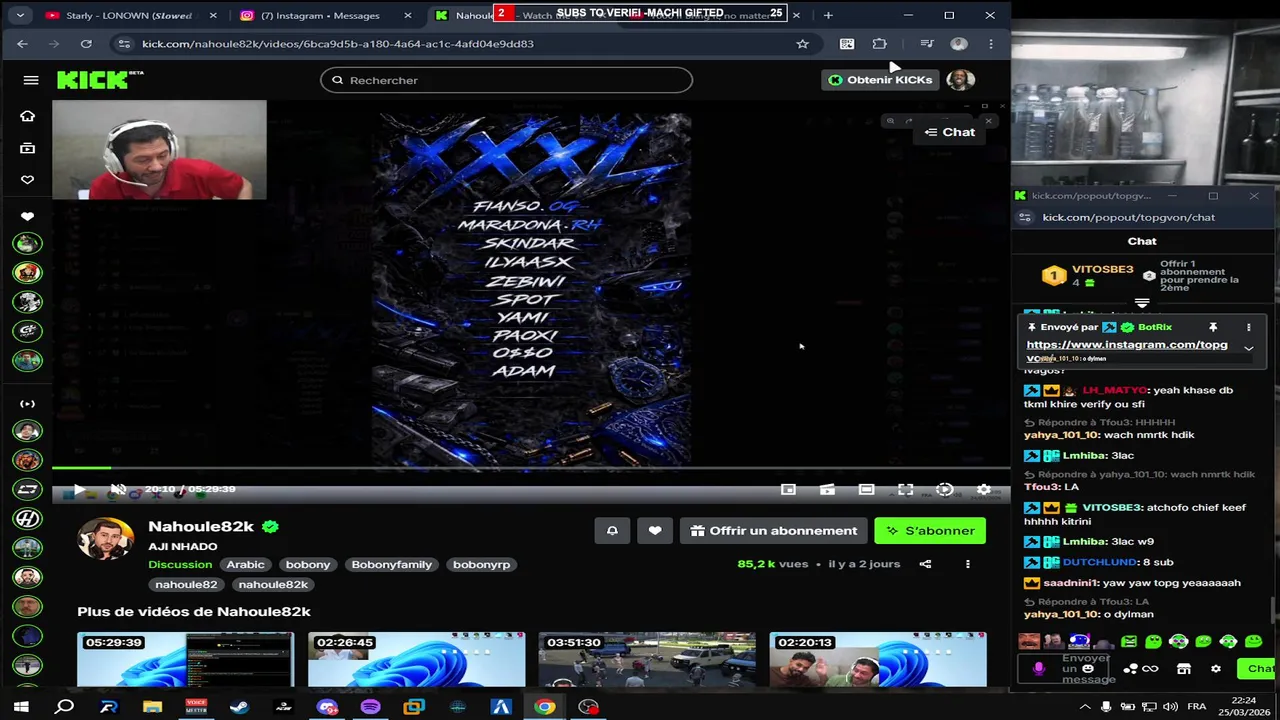Focus the Rechercher search field
1280x720 pixels.
(x=506, y=80)
